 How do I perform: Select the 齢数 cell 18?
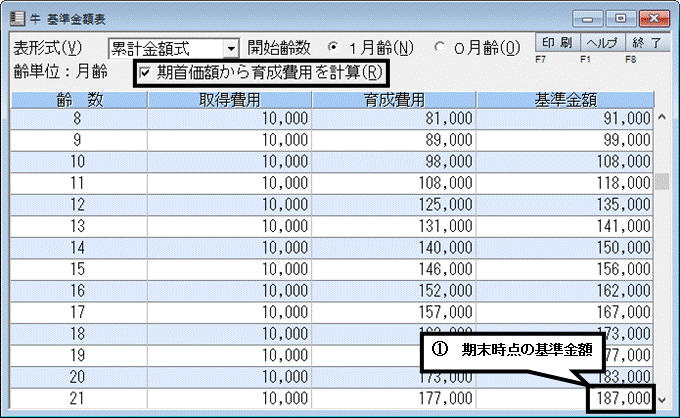point(79,334)
